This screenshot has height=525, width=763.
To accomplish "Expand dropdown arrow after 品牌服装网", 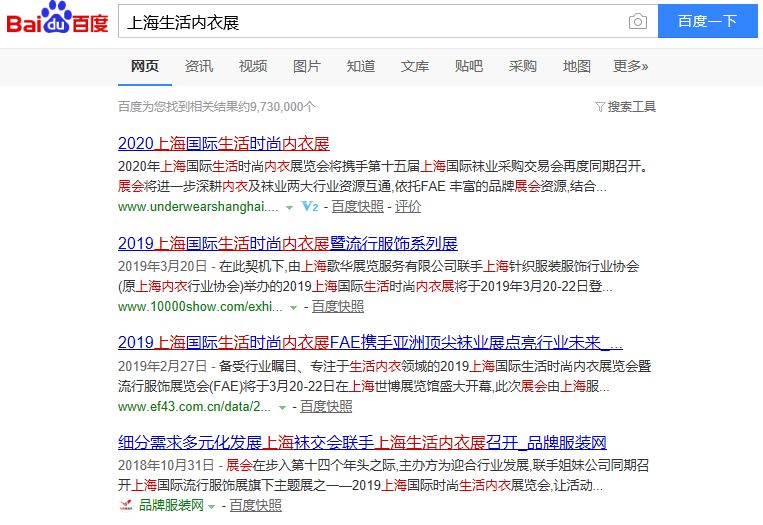I will tap(211, 507).
